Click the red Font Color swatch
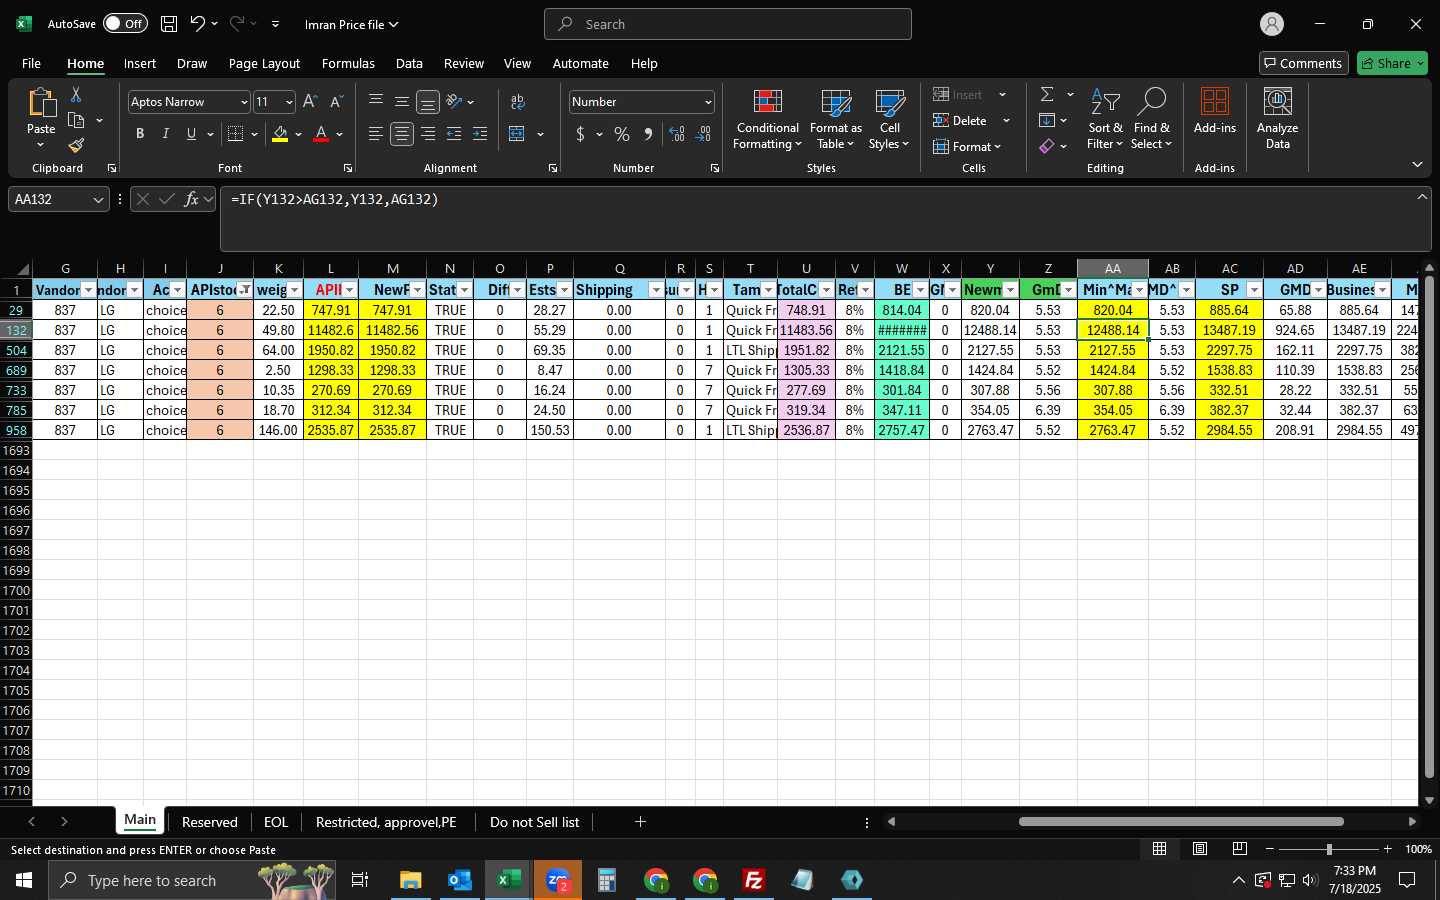Viewport: 1440px width, 900px height. (x=321, y=134)
